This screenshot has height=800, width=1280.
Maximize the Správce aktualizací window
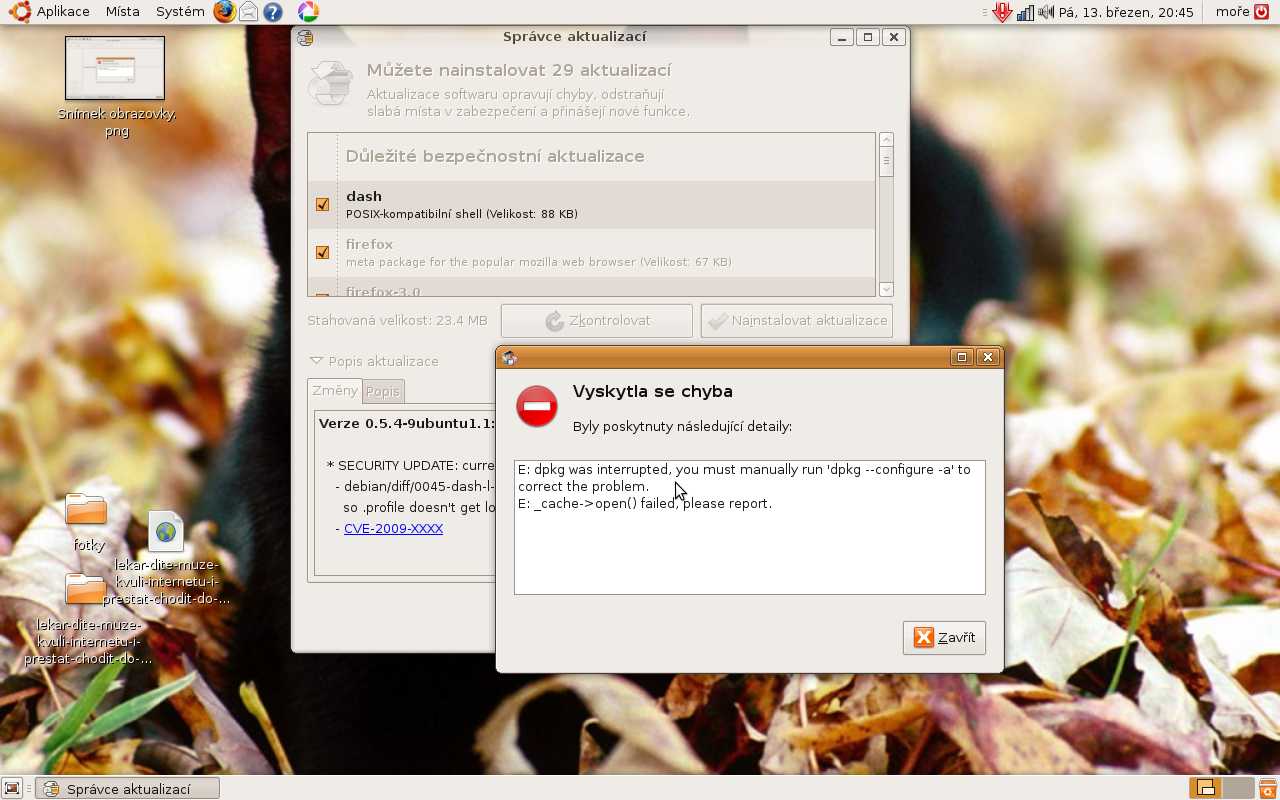(x=868, y=37)
